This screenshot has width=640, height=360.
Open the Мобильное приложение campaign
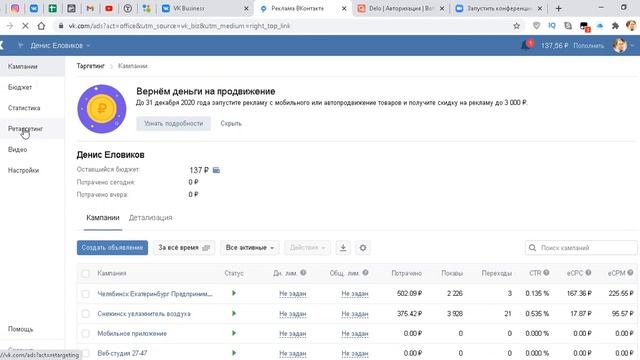point(132,333)
